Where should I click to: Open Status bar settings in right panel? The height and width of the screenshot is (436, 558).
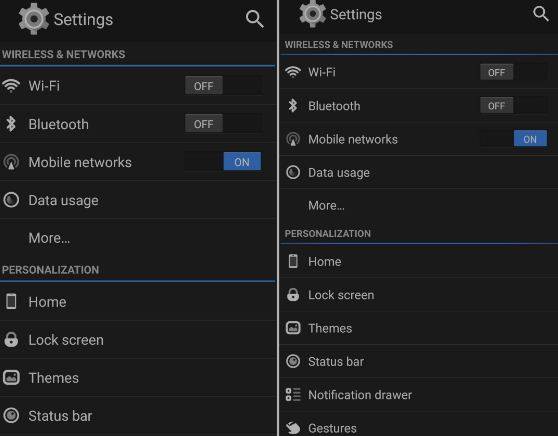coord(418,361)
